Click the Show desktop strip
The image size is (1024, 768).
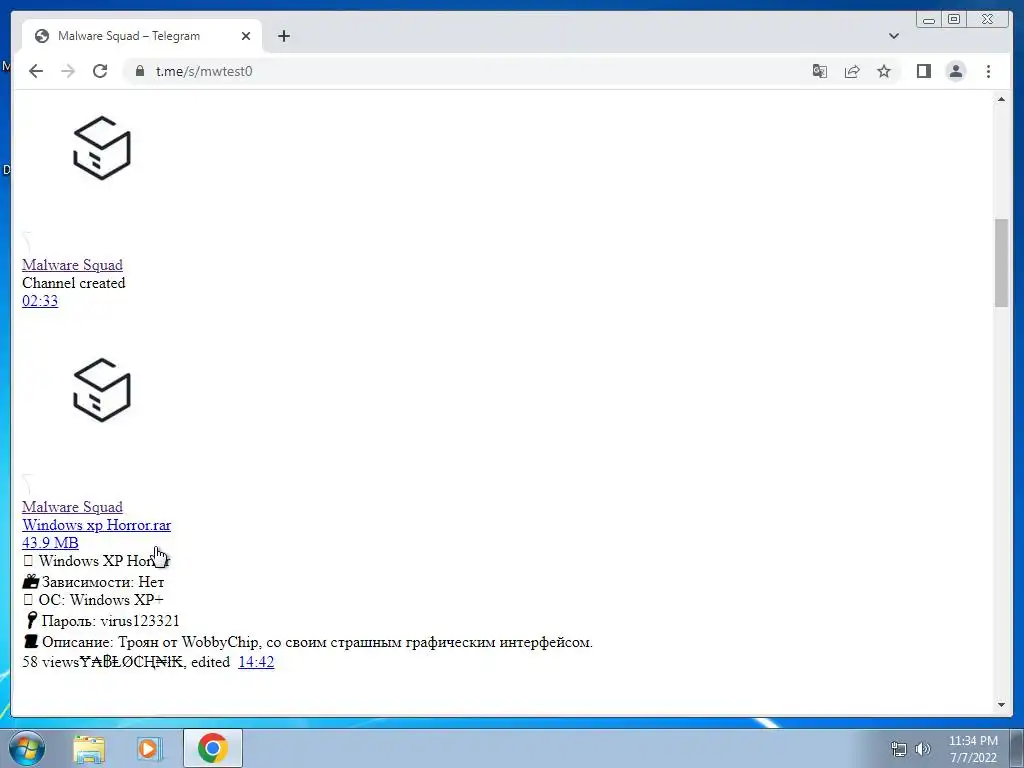(x=1017, y=748)
